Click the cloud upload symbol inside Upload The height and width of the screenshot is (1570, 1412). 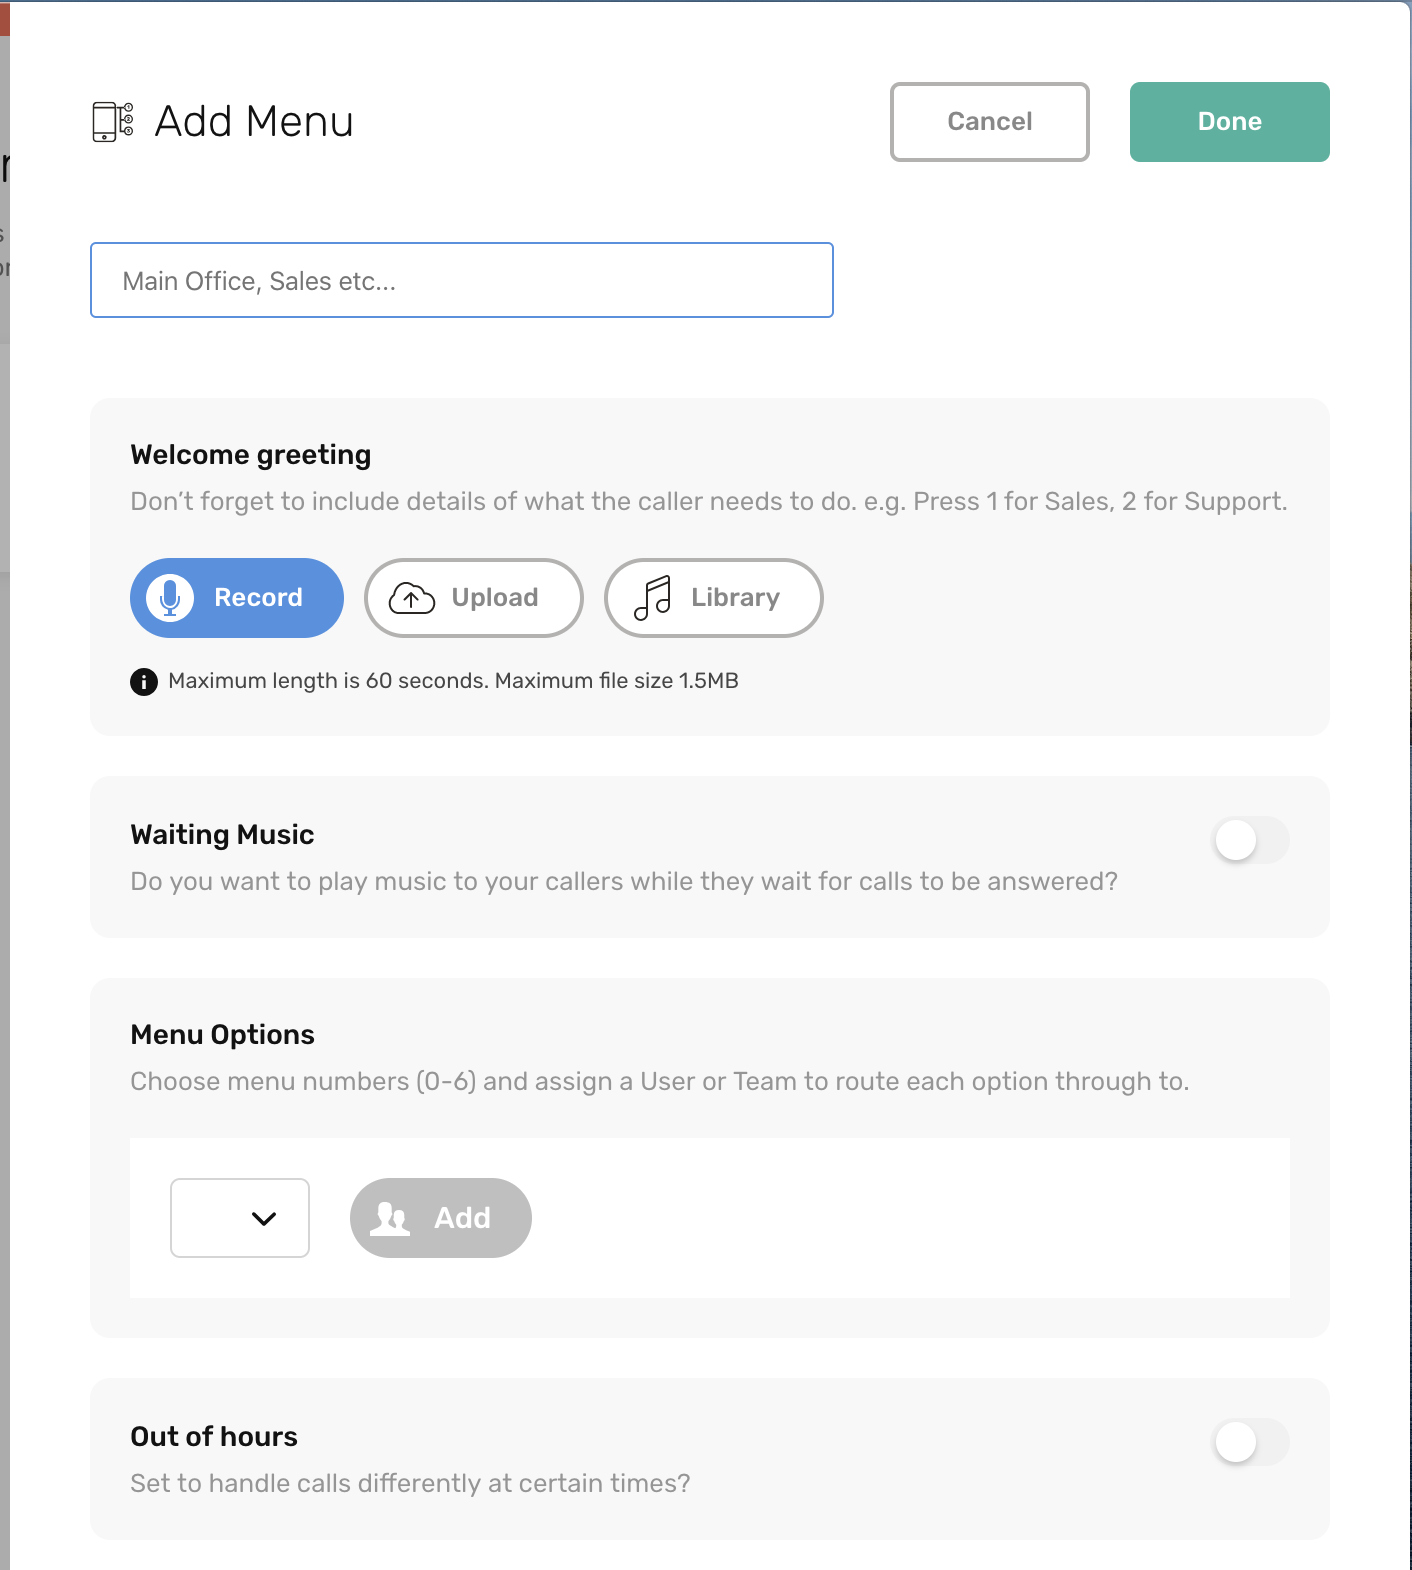pos(412,597)
